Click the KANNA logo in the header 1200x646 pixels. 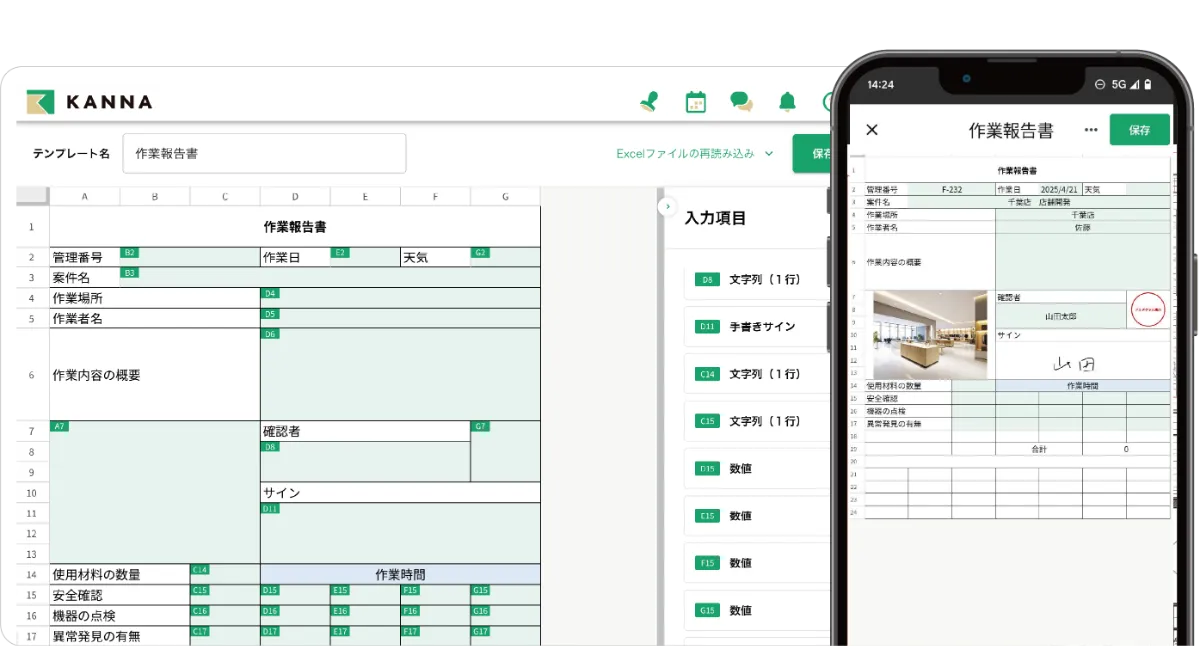click(89, 101)
